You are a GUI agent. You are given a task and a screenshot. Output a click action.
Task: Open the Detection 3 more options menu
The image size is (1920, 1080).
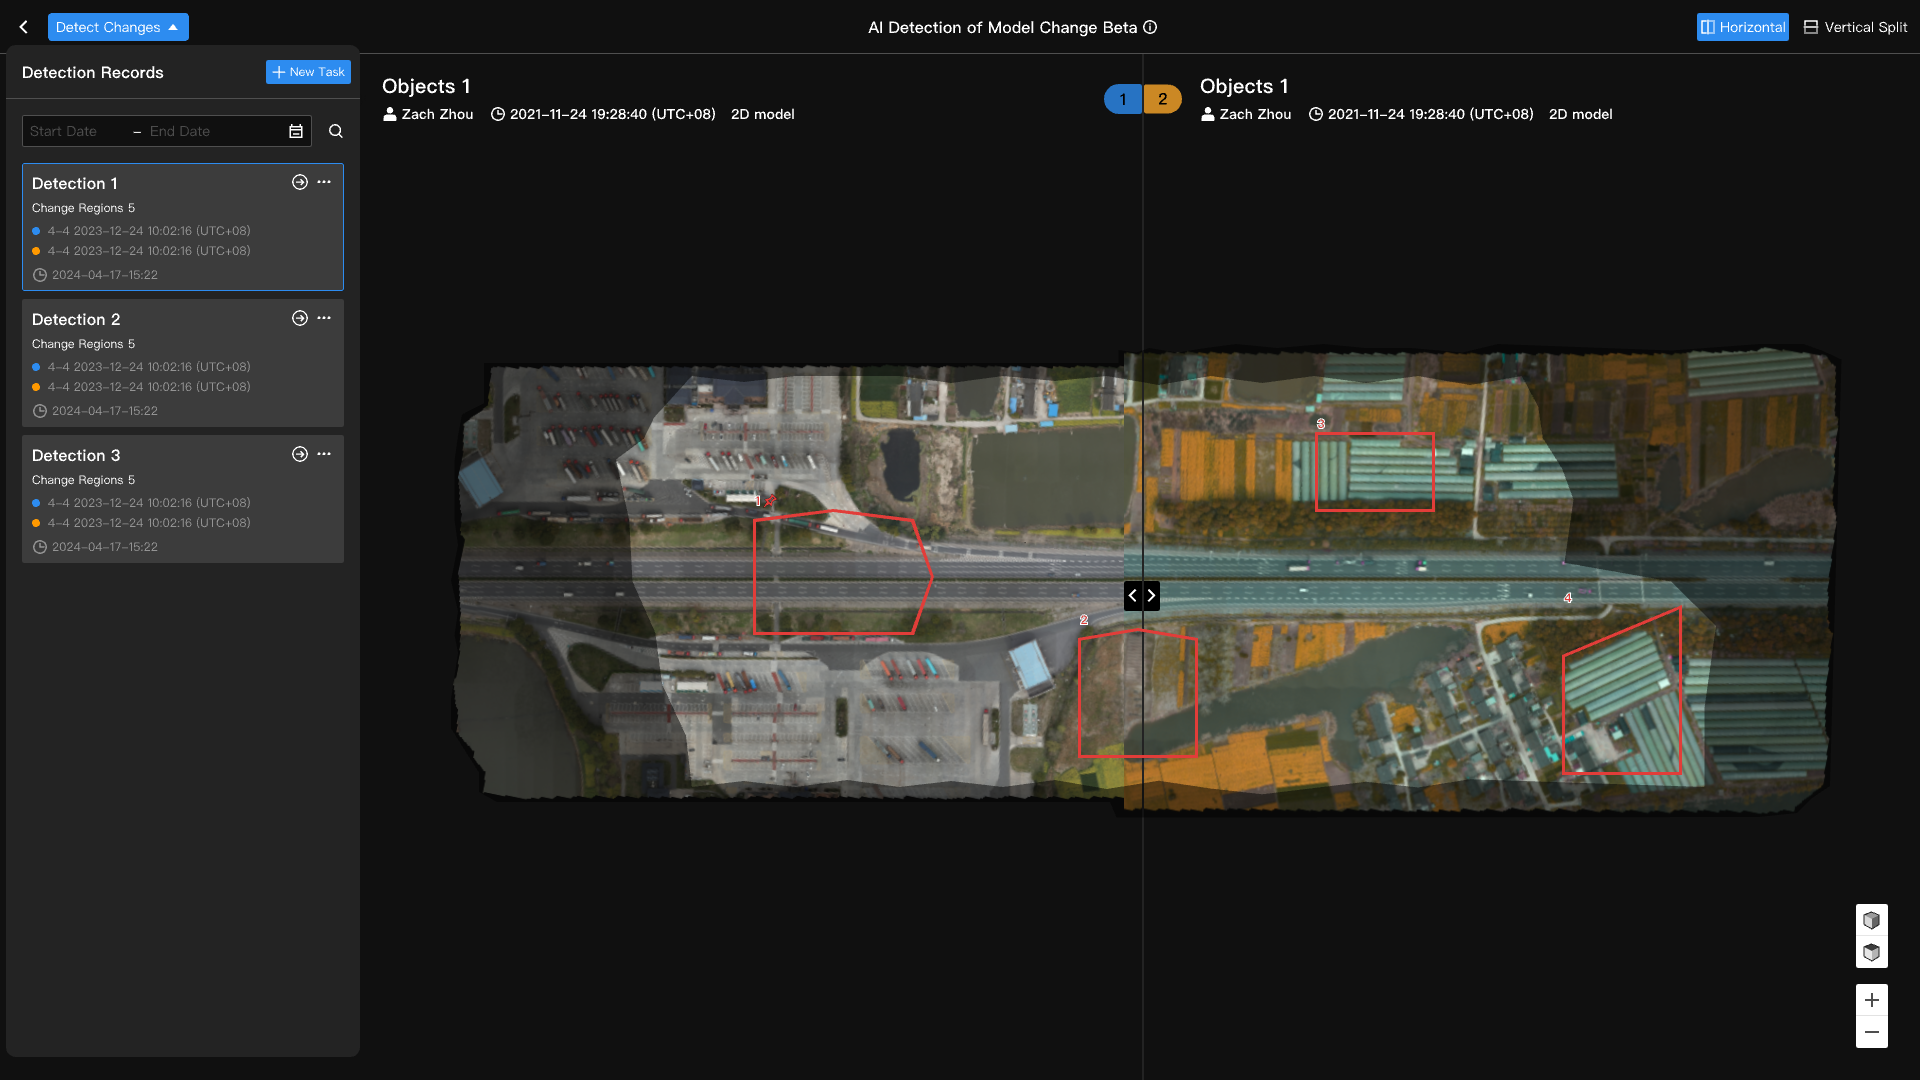324,454
